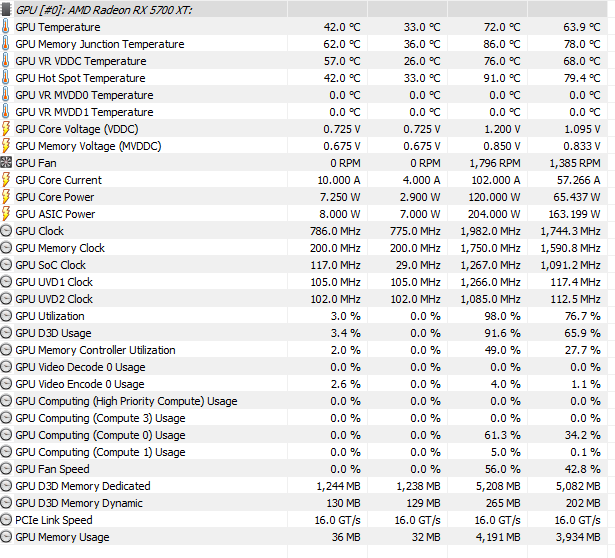Click the clock icon beside GPU Clock
This screenshot has width=615, height=558.
pyautogui.click(x=6, y=231)
